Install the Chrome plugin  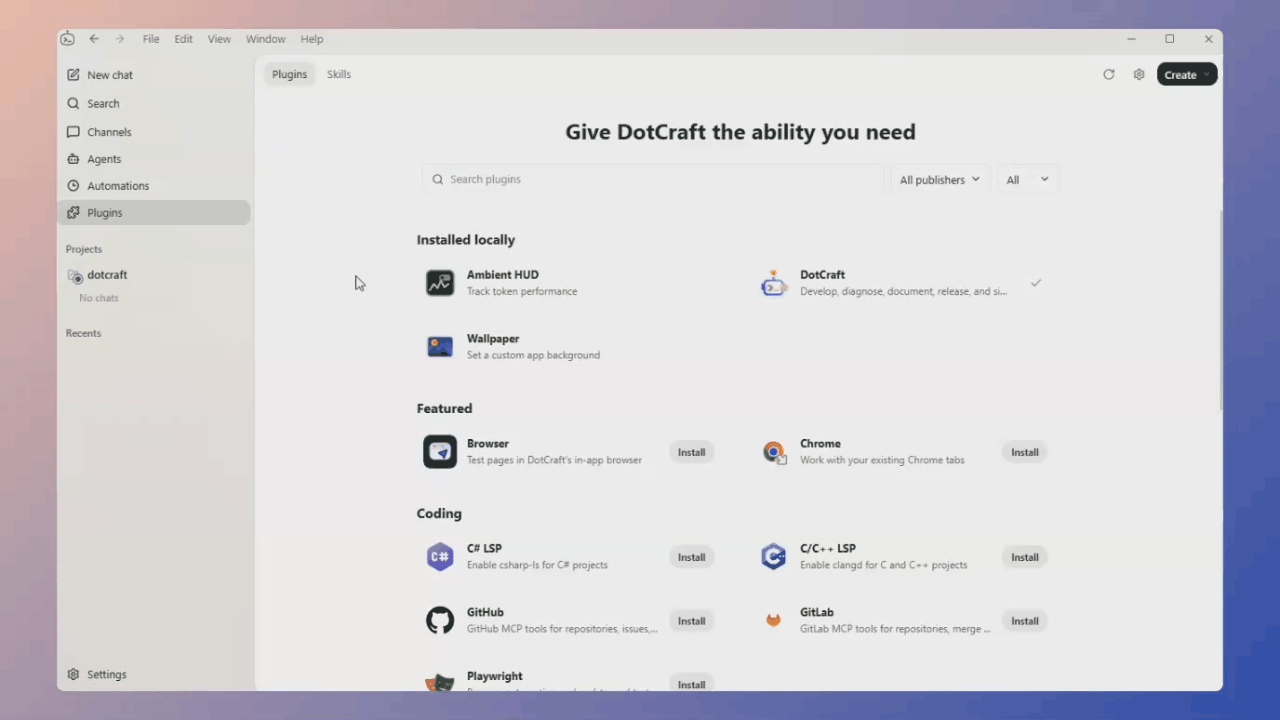pos(1024,452)
